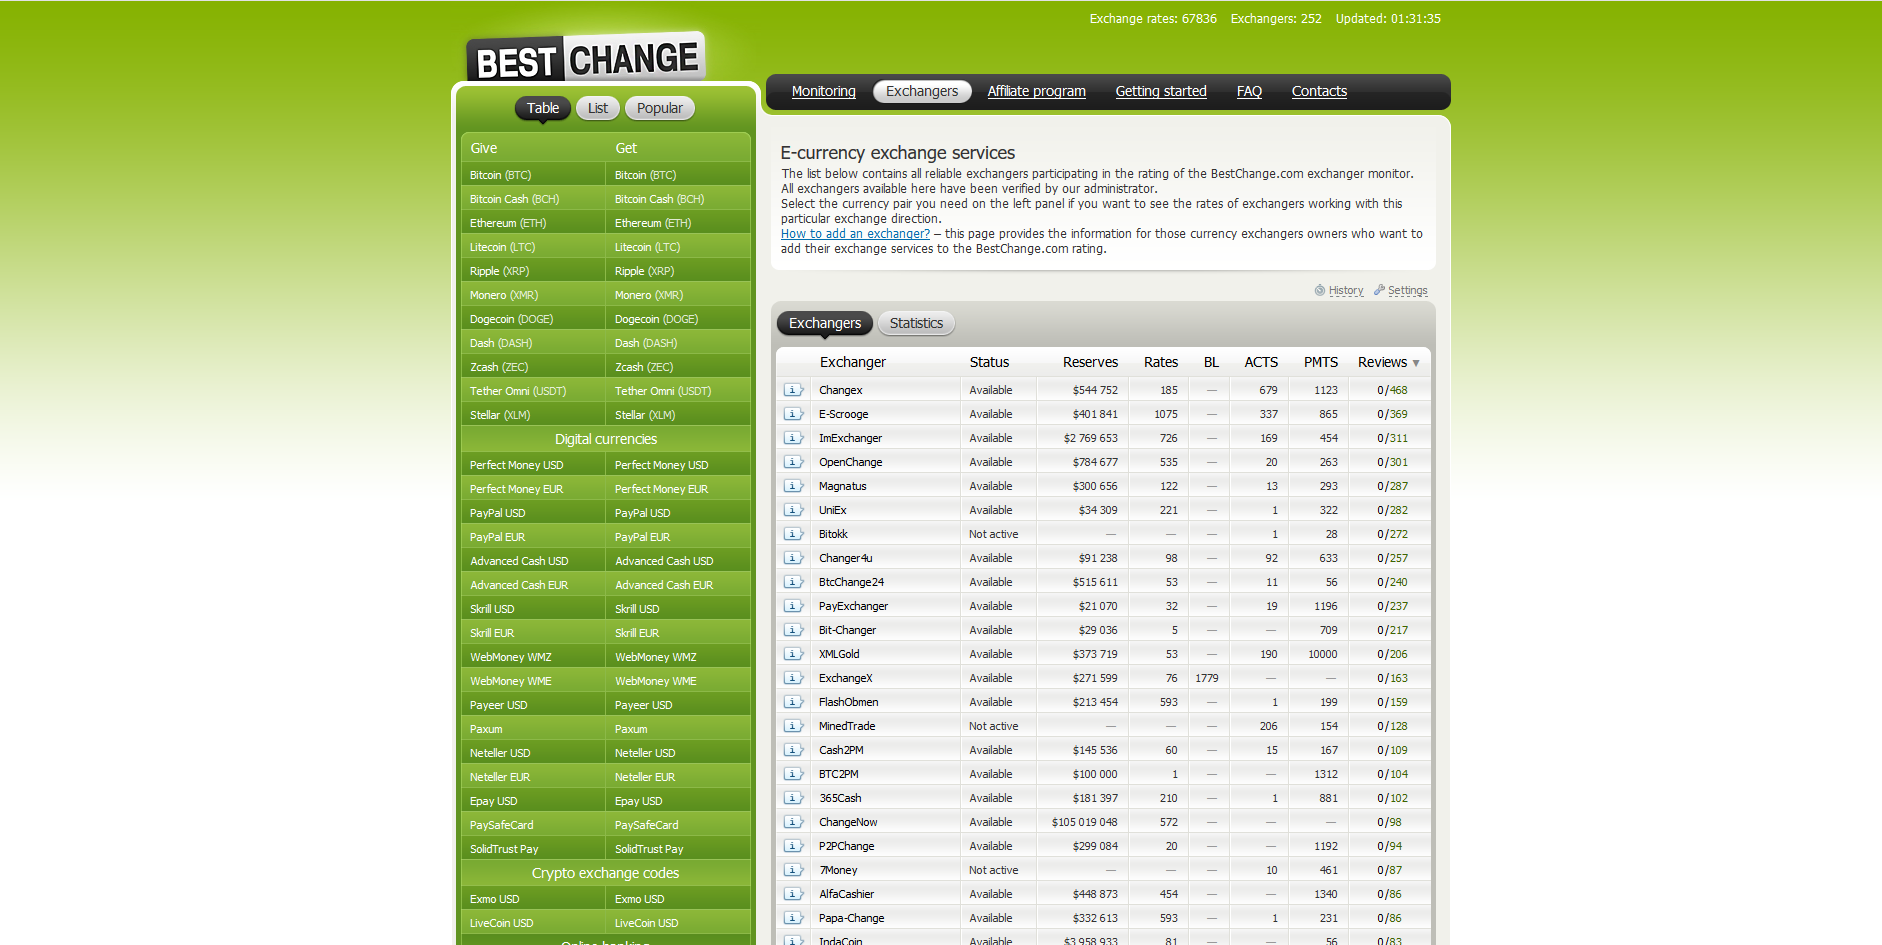Click the BestChange logo

[585, 57]
